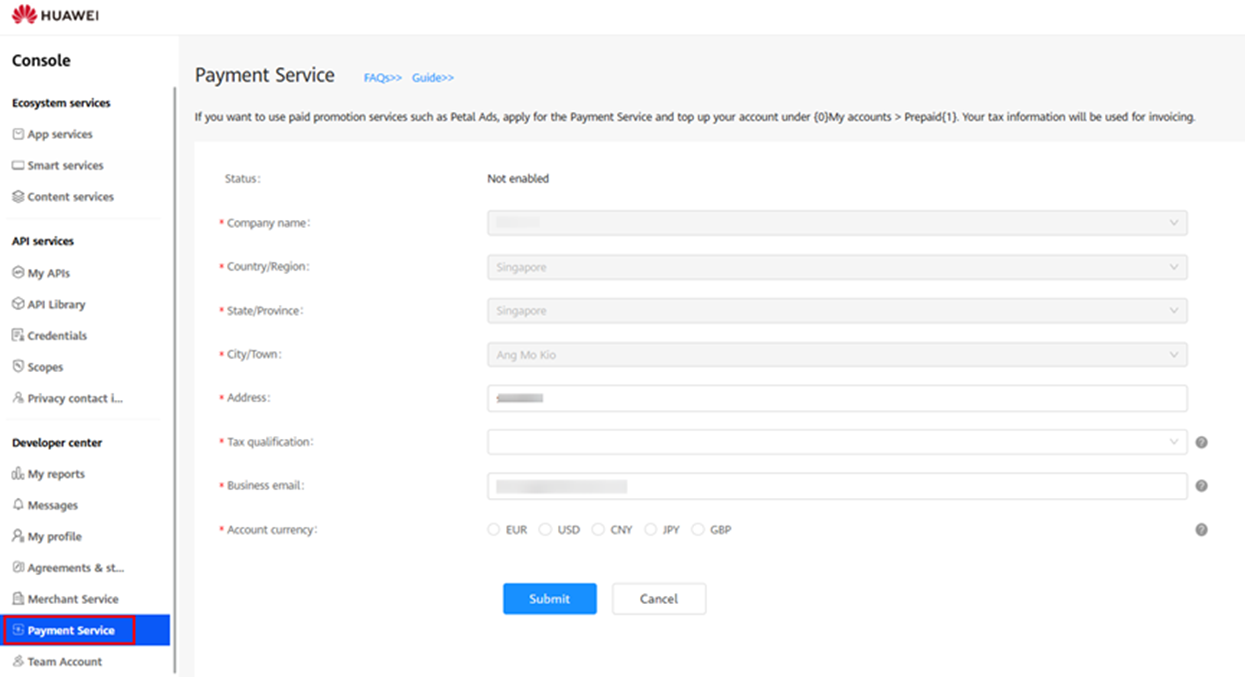This screenshot has width=1245, height=677.
Task: Click the blue Submit button
Action: [550, 599]
